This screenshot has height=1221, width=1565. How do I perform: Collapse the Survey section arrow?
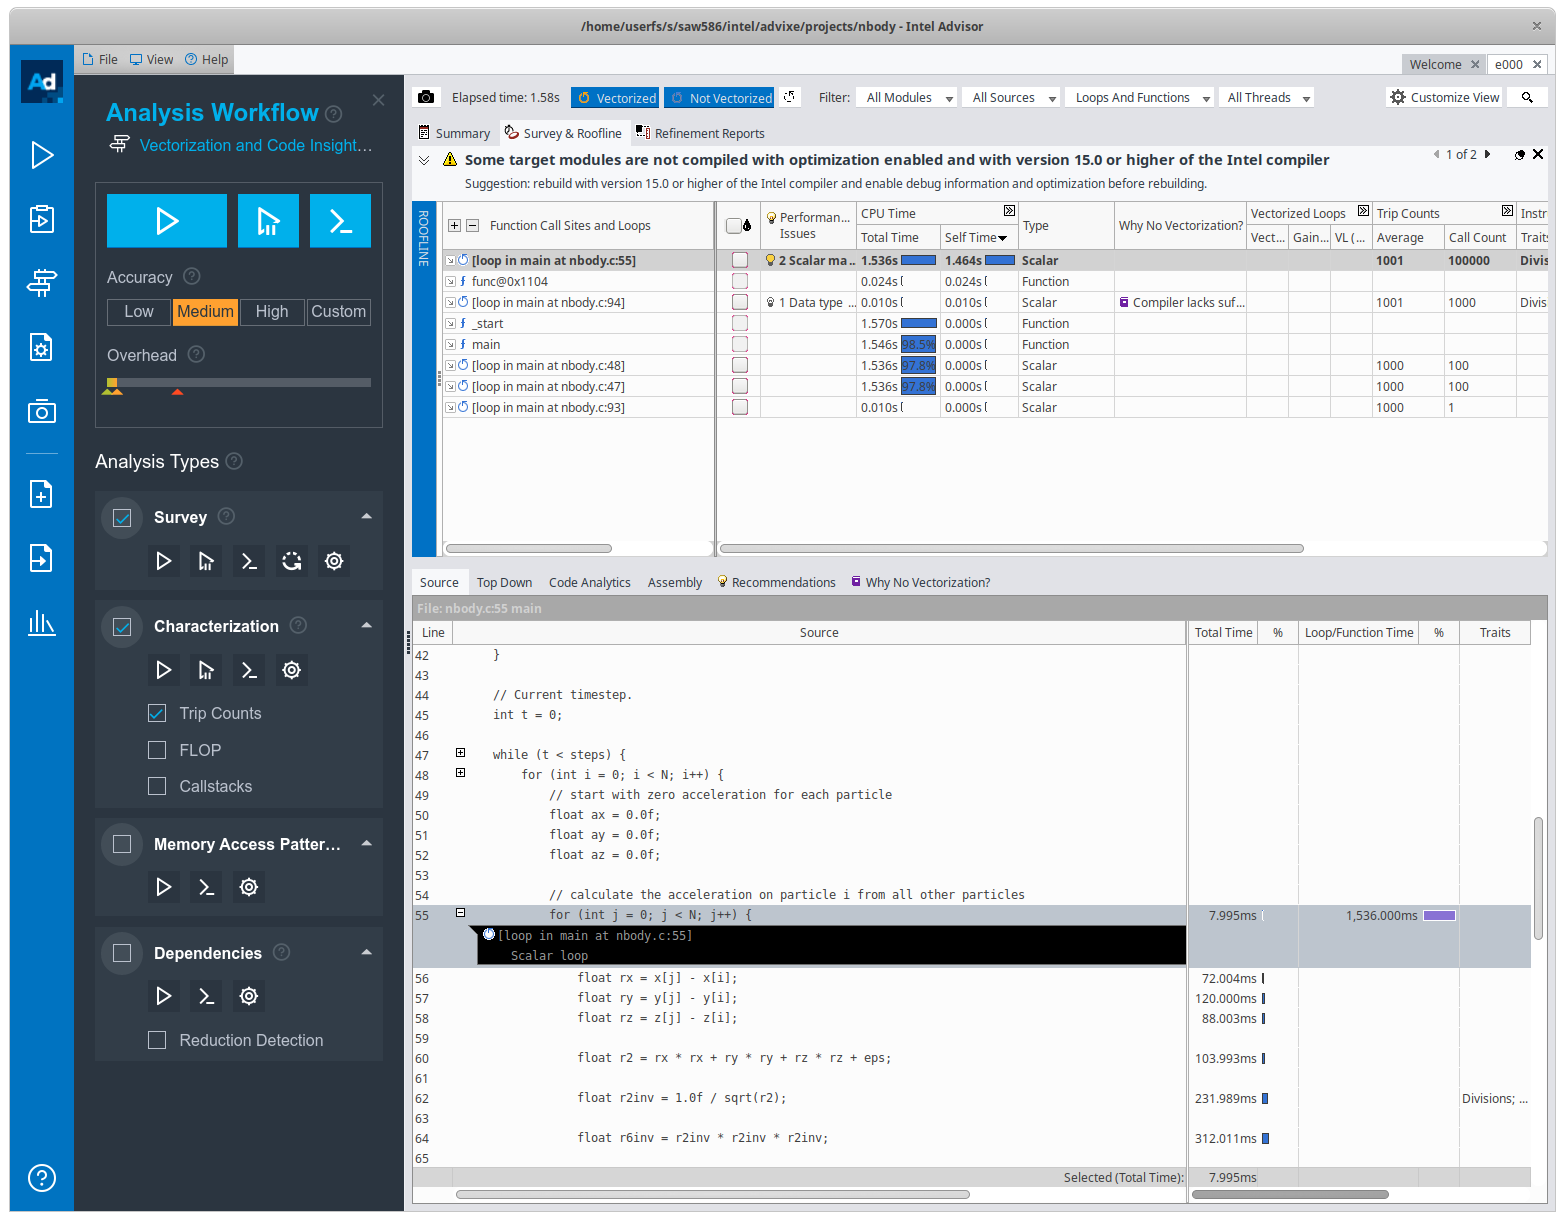point(367,517)
